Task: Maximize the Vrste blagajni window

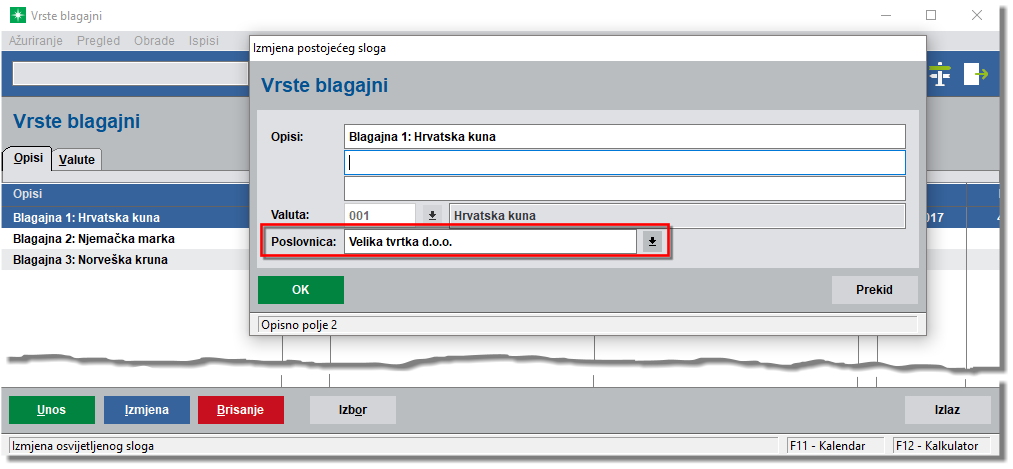Action: (x=931, y=16)
